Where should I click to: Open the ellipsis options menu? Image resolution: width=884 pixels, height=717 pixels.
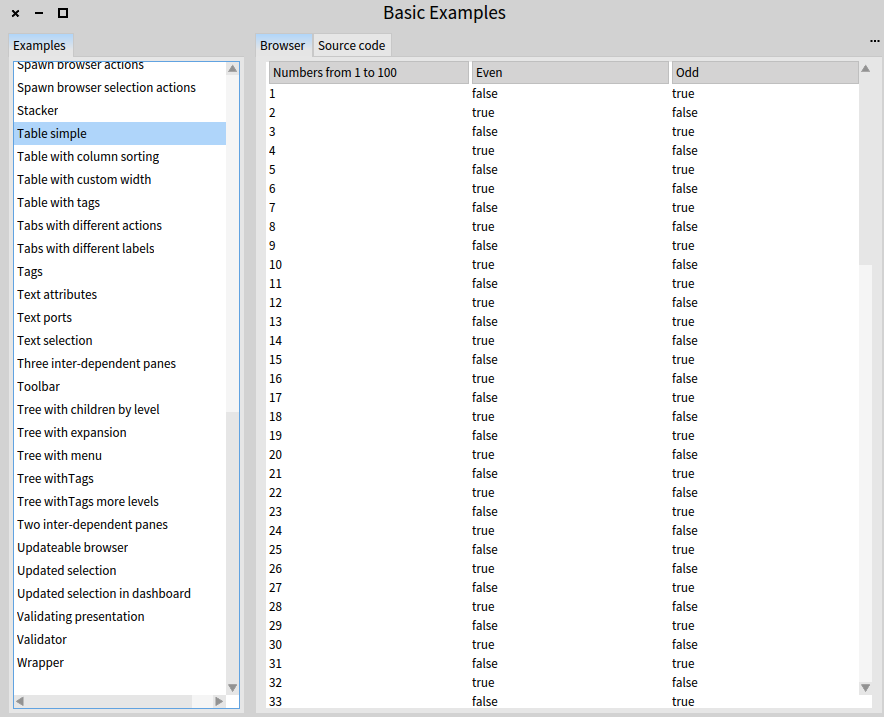[873, 39]
